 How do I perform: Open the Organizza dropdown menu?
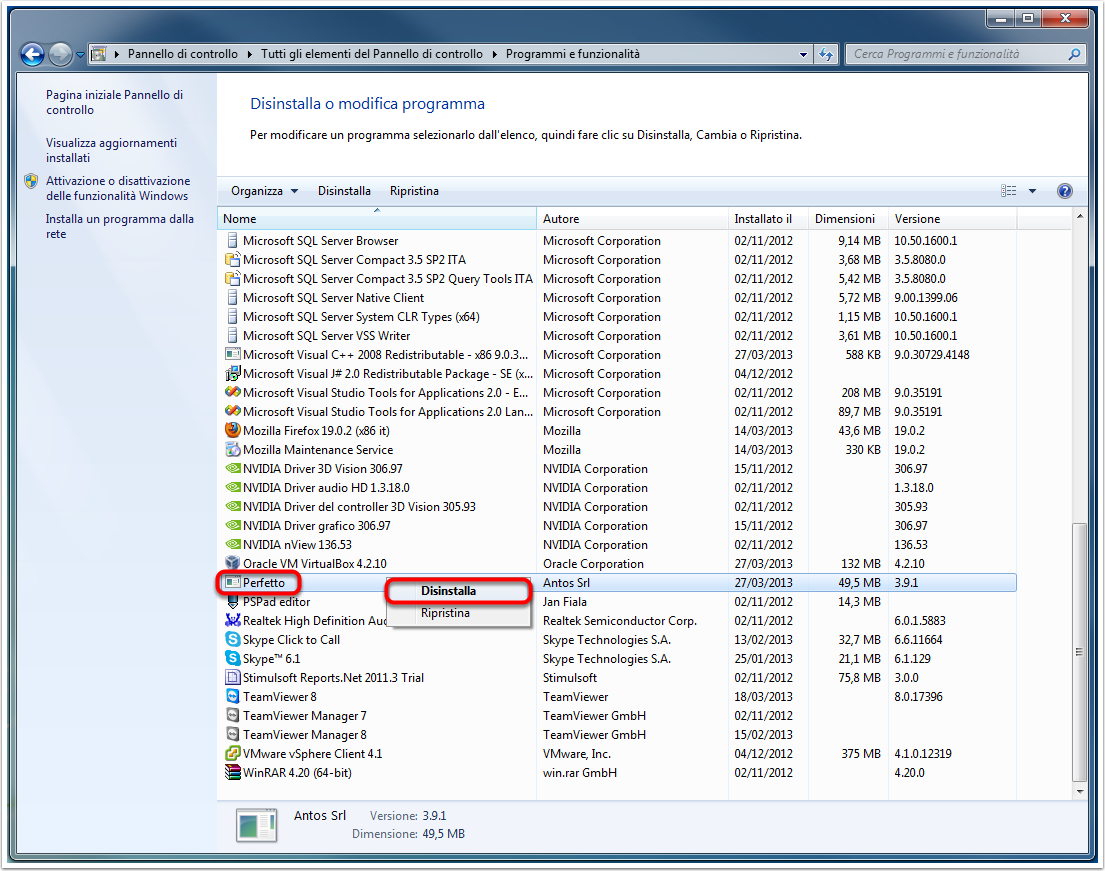click(264, 191)
